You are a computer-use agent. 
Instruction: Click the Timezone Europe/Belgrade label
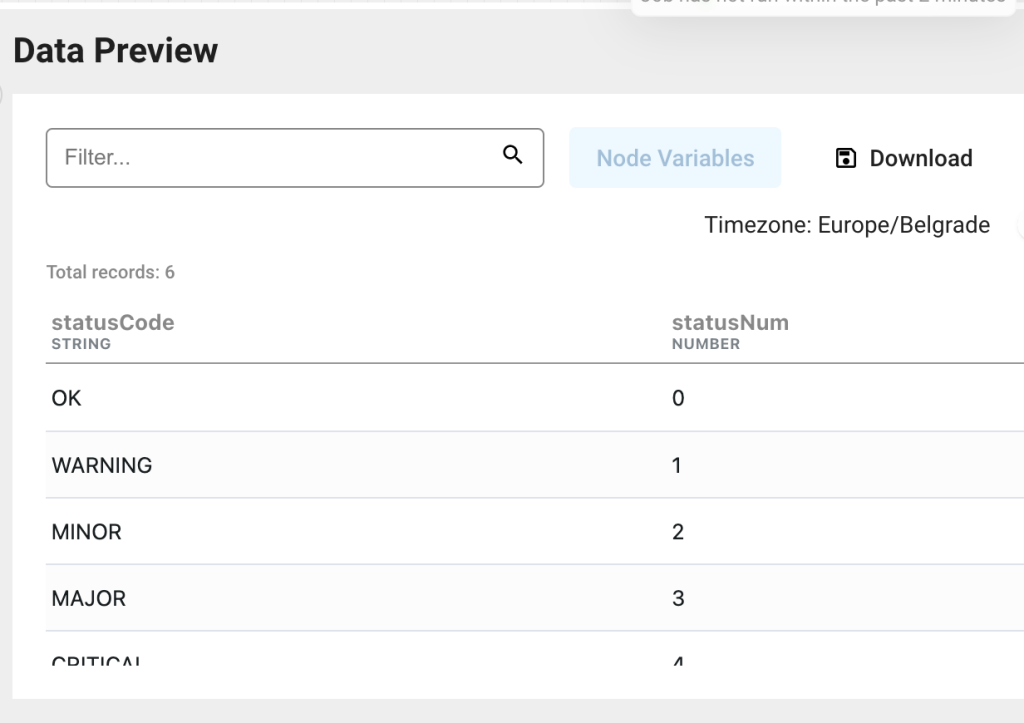coord(847,225)
